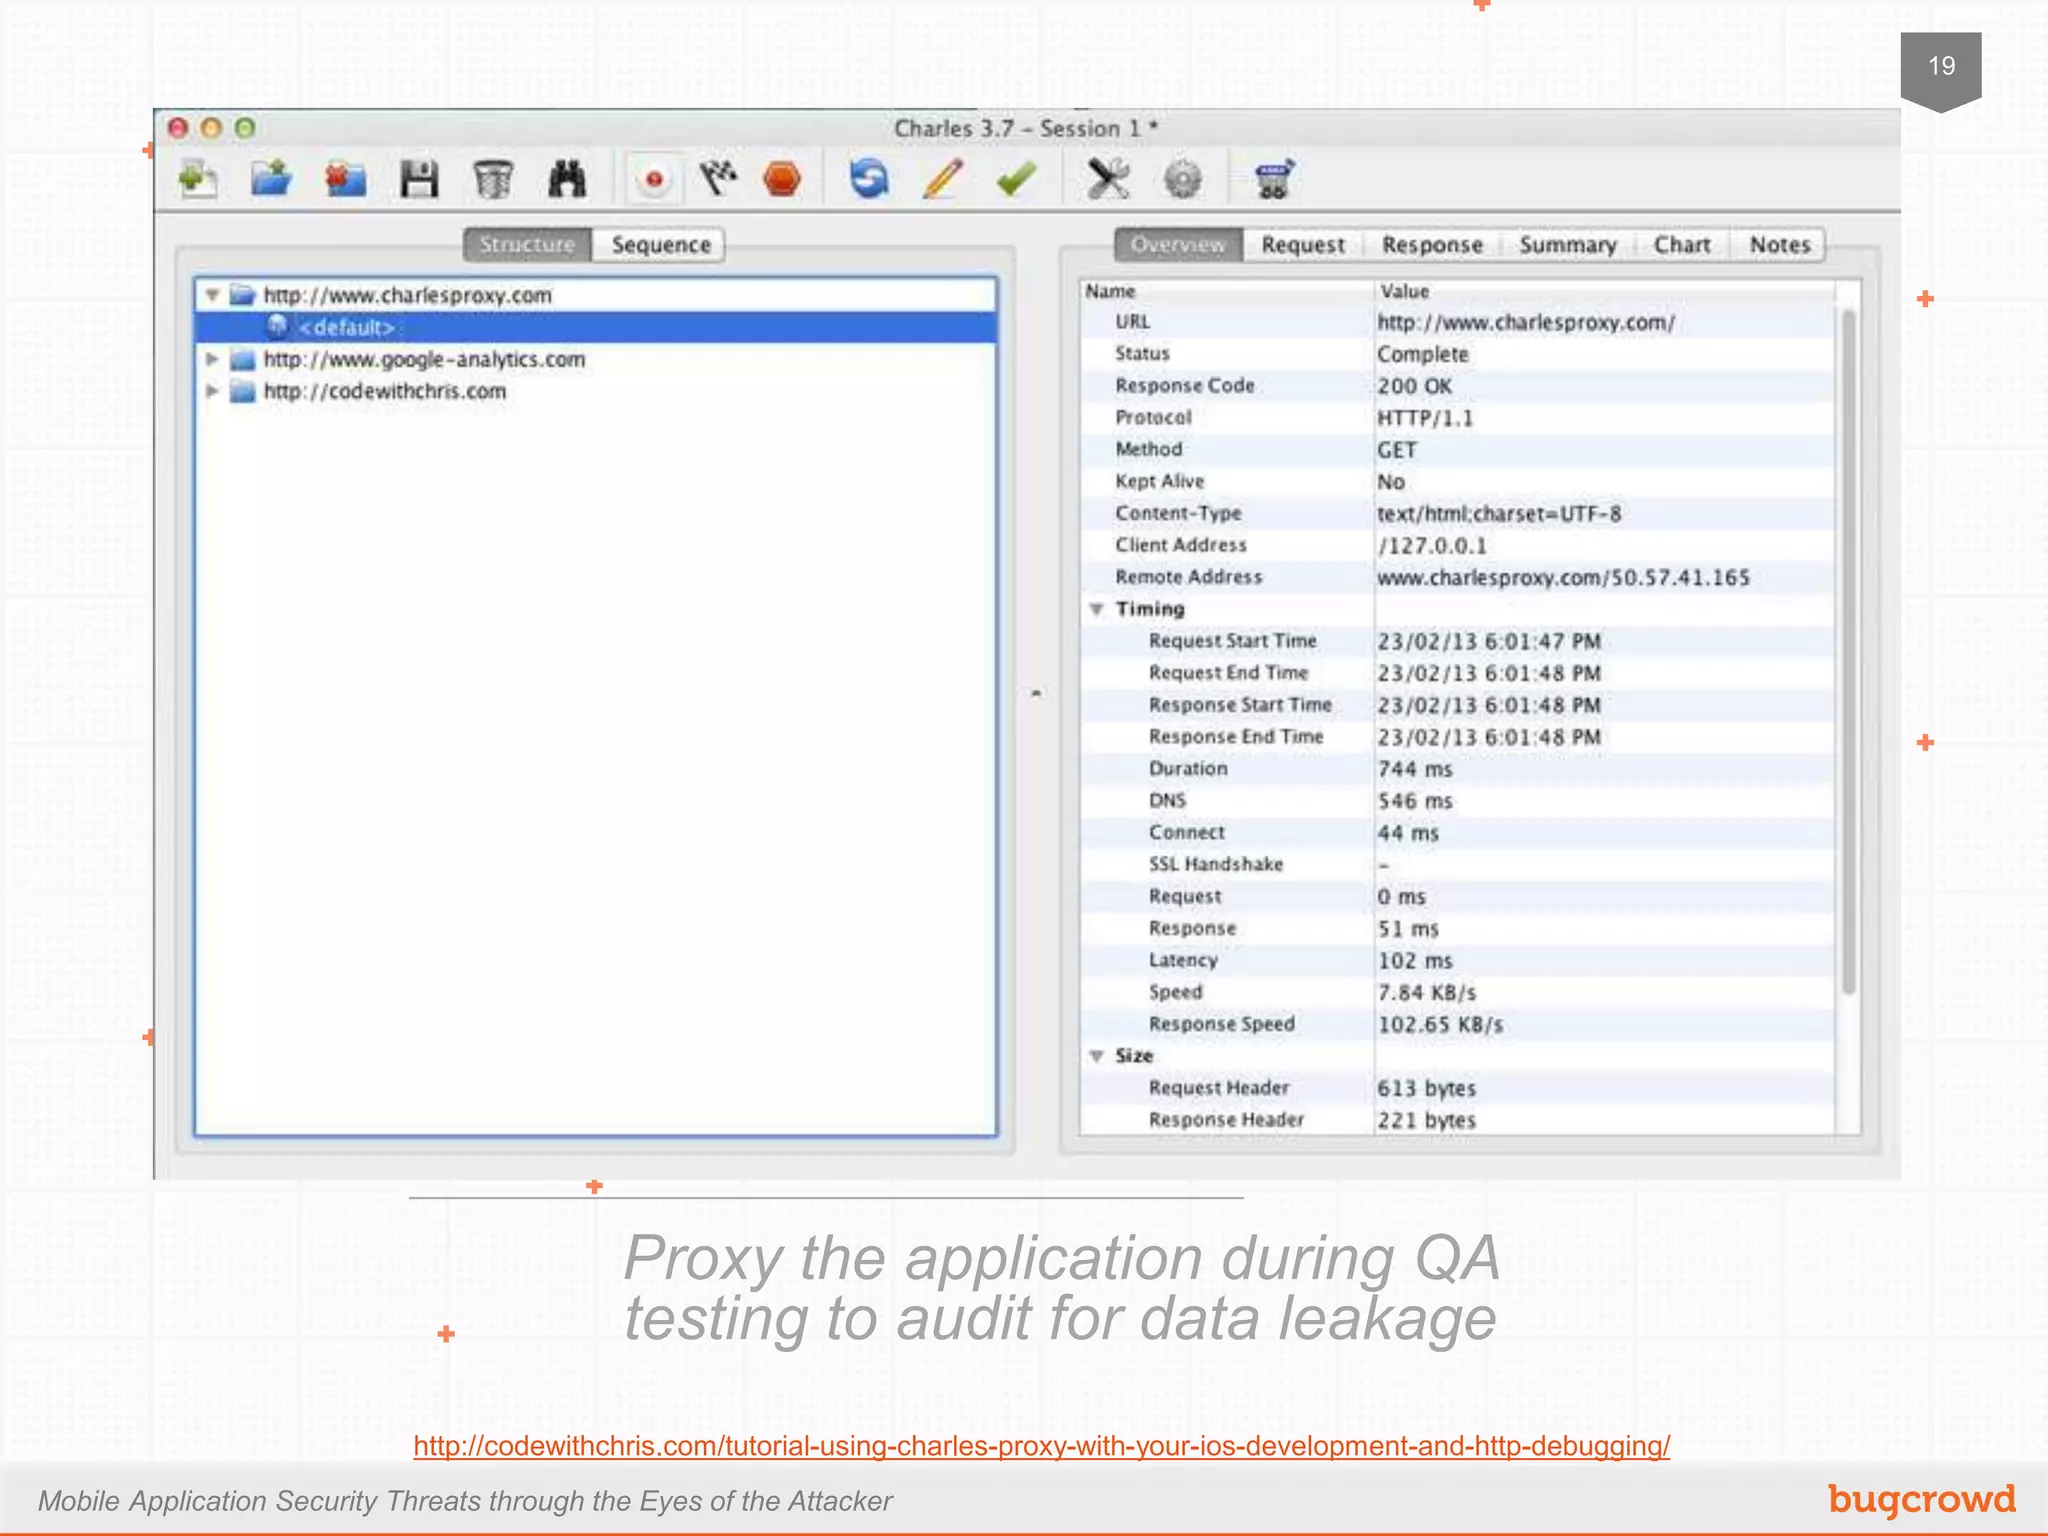
Task: Click the Duration value 744 ms
Action: 1415,769
